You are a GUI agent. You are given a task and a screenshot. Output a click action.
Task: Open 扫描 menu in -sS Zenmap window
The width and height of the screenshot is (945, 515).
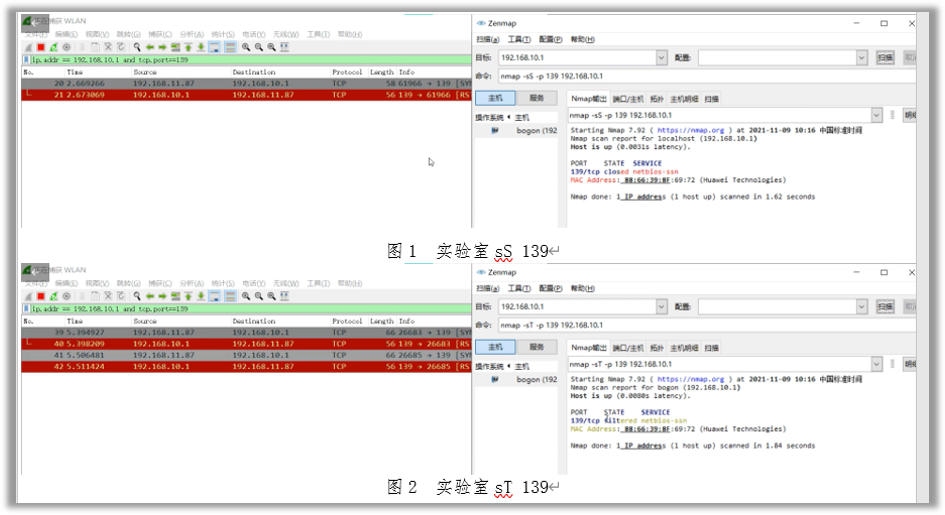[488, 39]
